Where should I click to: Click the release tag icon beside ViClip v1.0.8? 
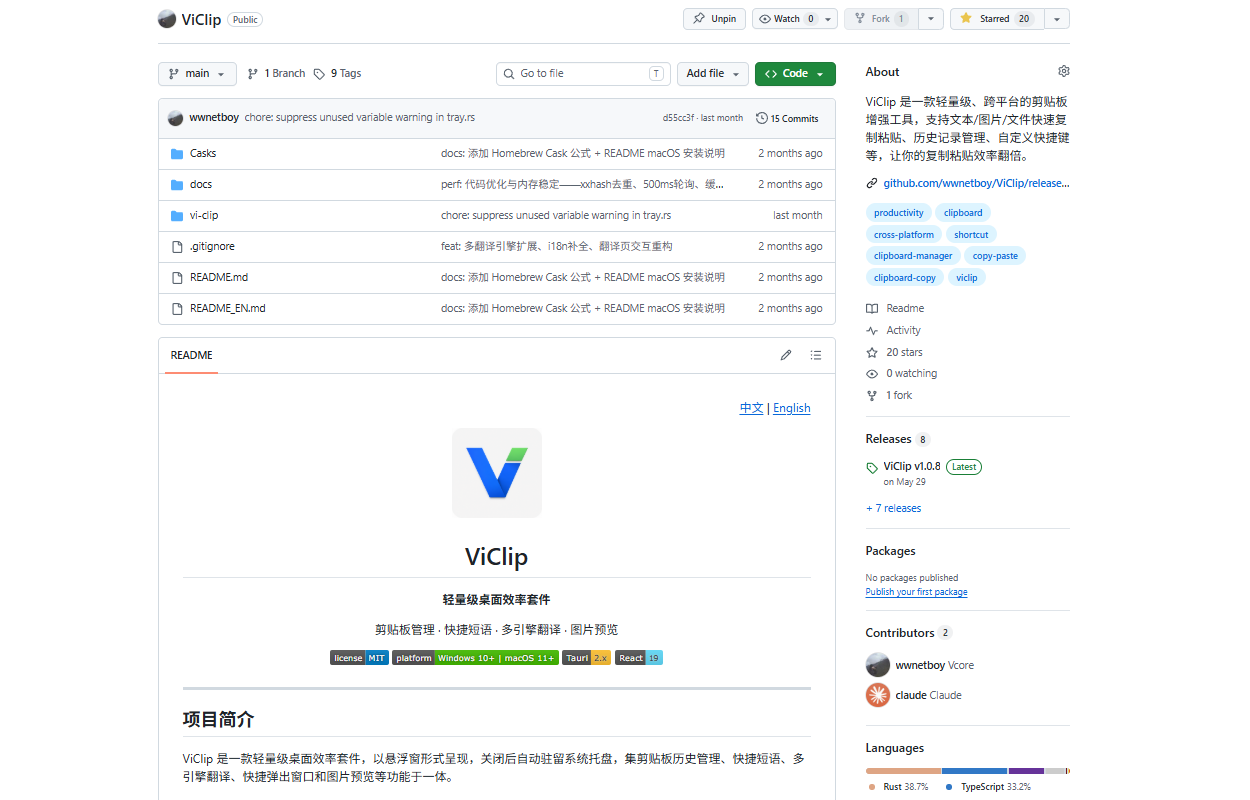[x=872, y=467]
